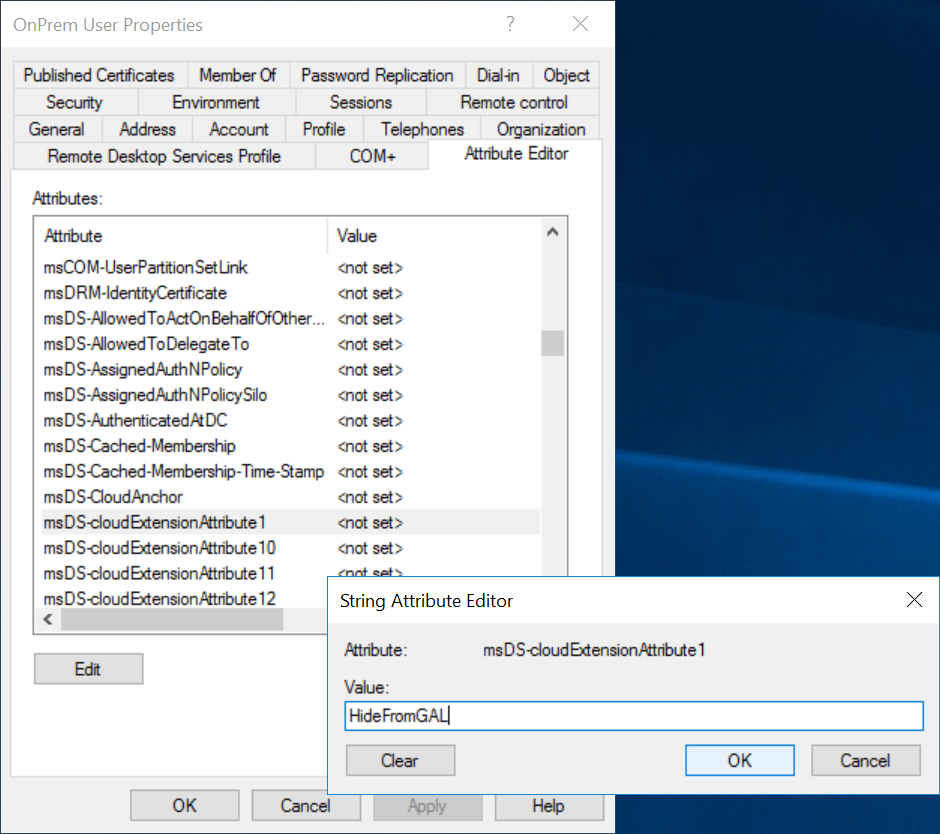
Task: Sort by the Attribute column header
Action: 180,236
